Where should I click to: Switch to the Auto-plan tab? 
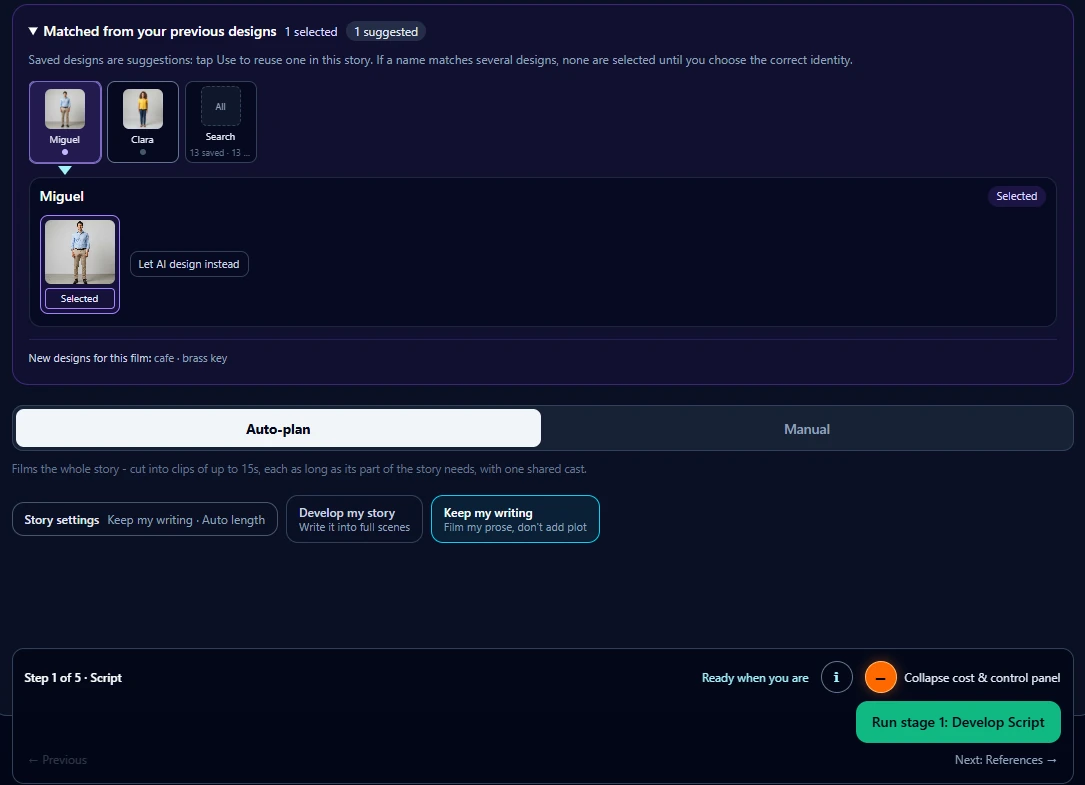tap(278, 428)
